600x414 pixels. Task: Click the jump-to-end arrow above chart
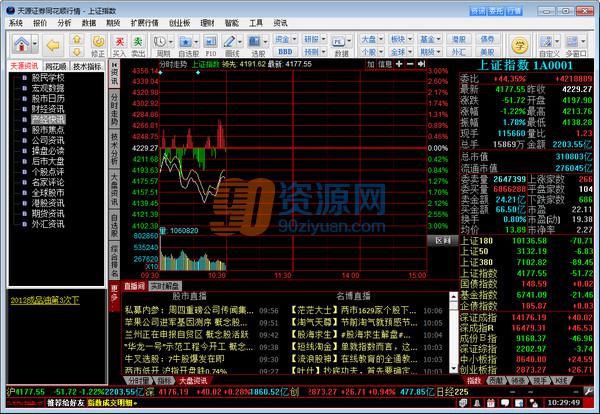pyautogui.click(x=421, y=64)
